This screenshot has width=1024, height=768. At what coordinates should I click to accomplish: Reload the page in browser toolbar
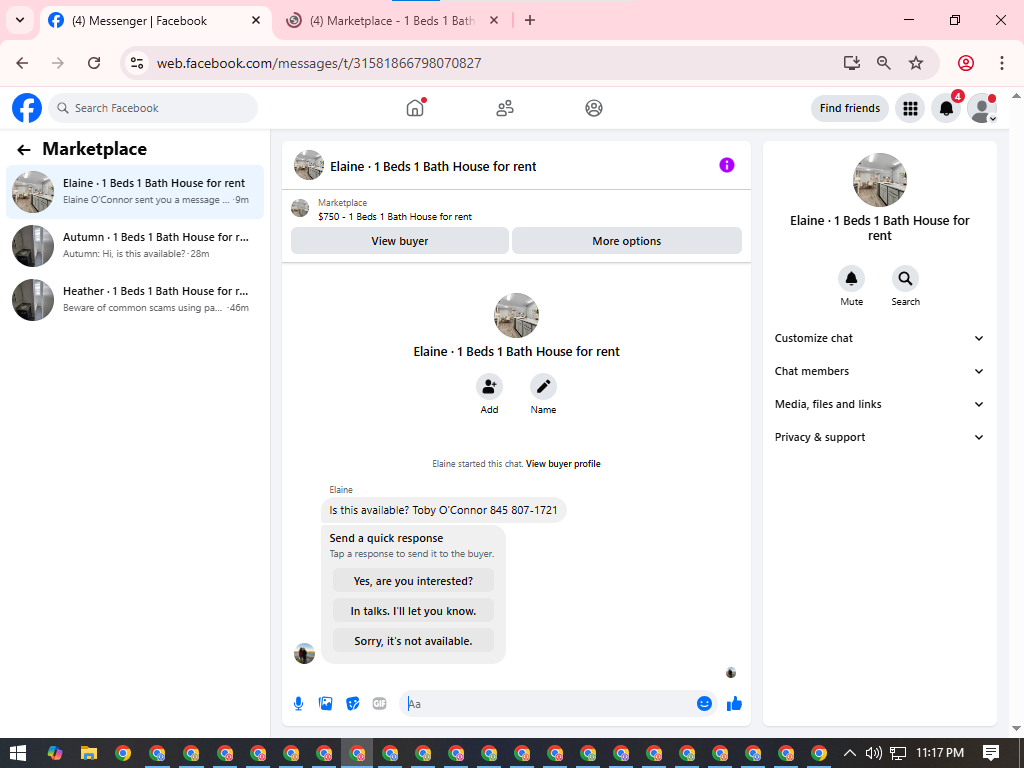[x=94, y=63]
